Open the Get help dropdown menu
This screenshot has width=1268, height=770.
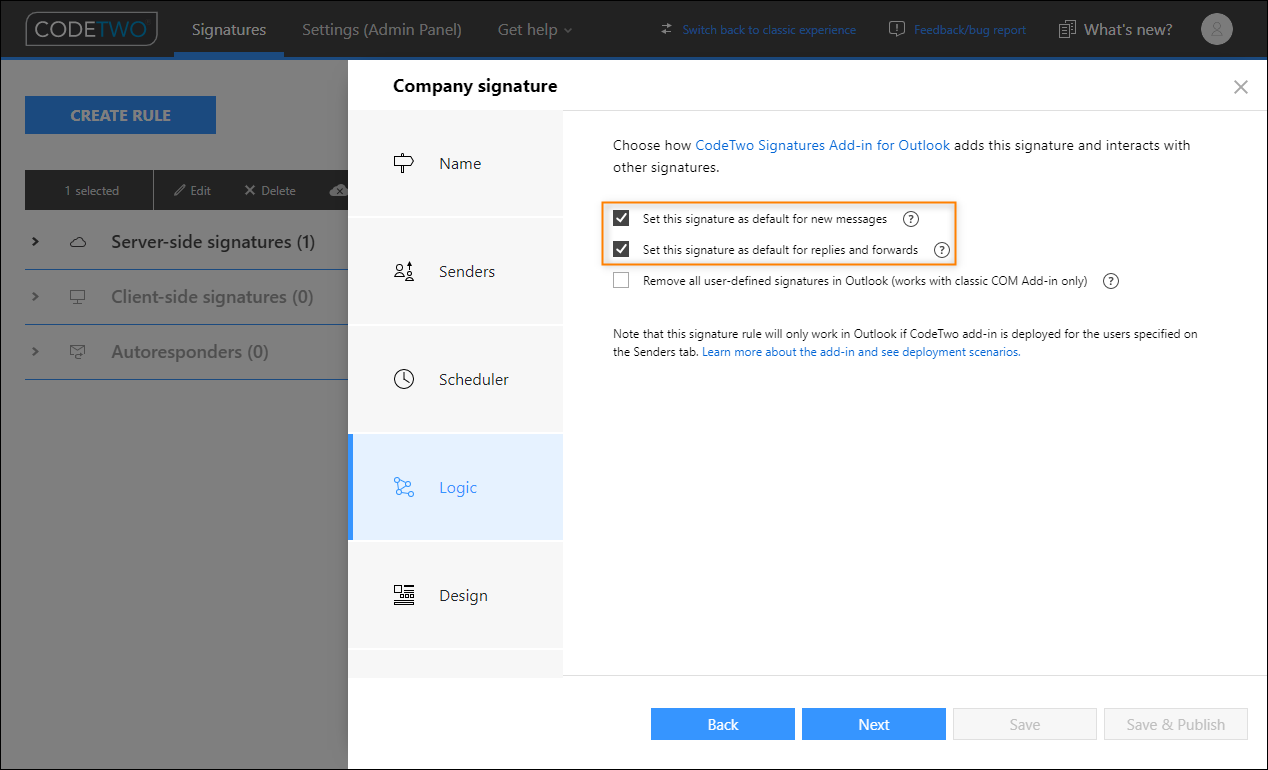click(535, 30)
